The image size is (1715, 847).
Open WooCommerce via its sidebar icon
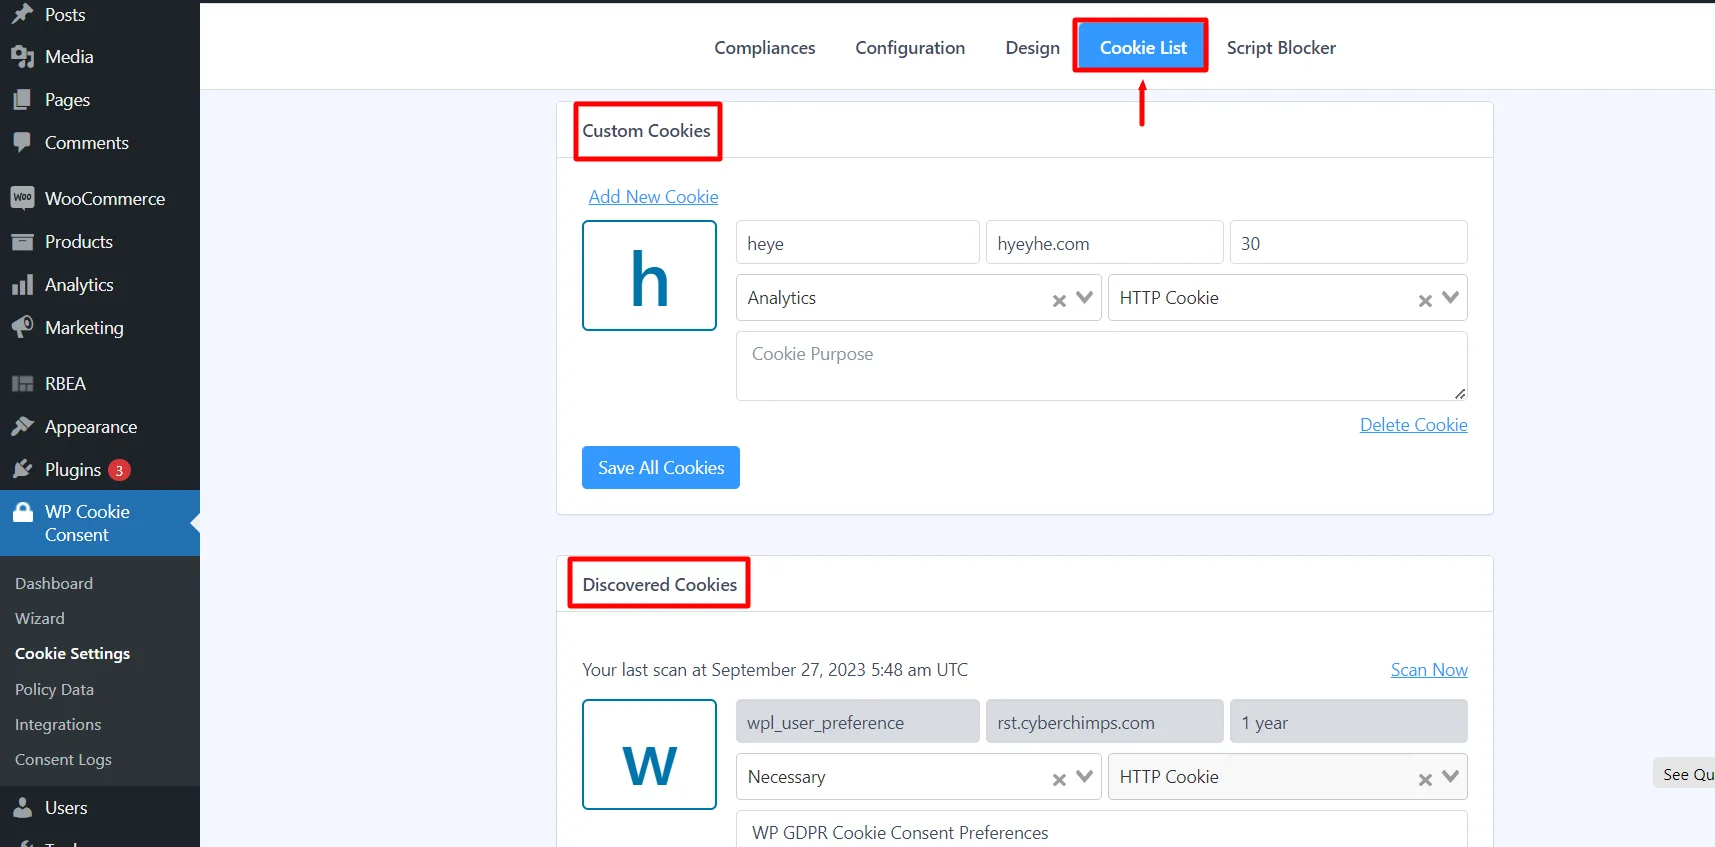click(22, 198)
